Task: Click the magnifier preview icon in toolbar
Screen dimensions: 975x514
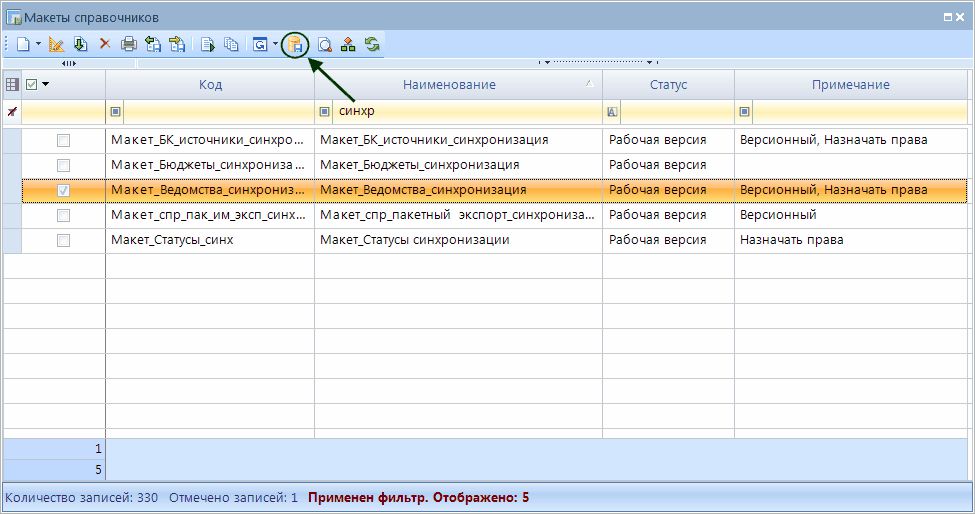Action: click(x=324, y=44)
